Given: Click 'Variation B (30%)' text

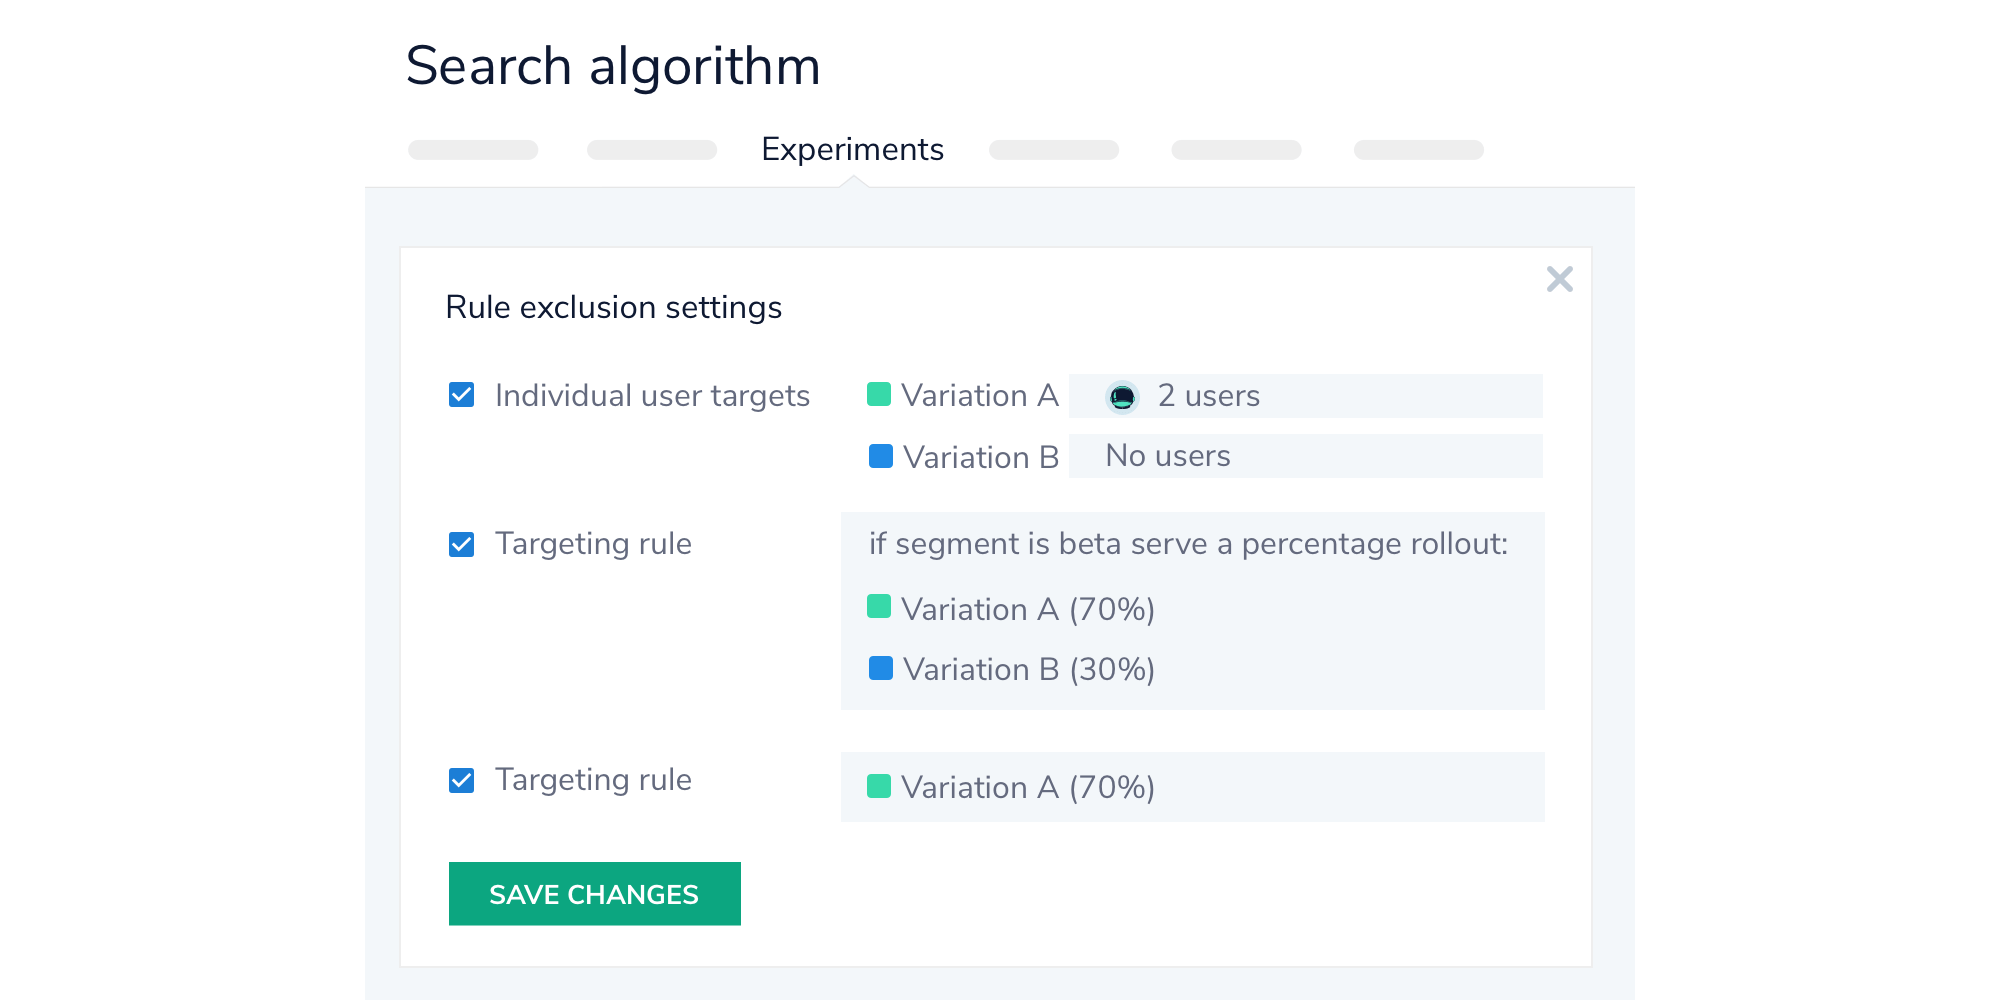Looking at the screenshot, I should point(1029,669).
